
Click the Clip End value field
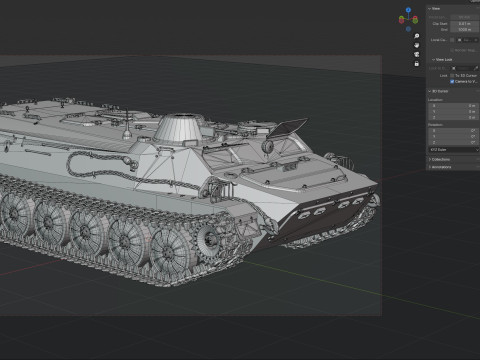[x=465, y=30]
